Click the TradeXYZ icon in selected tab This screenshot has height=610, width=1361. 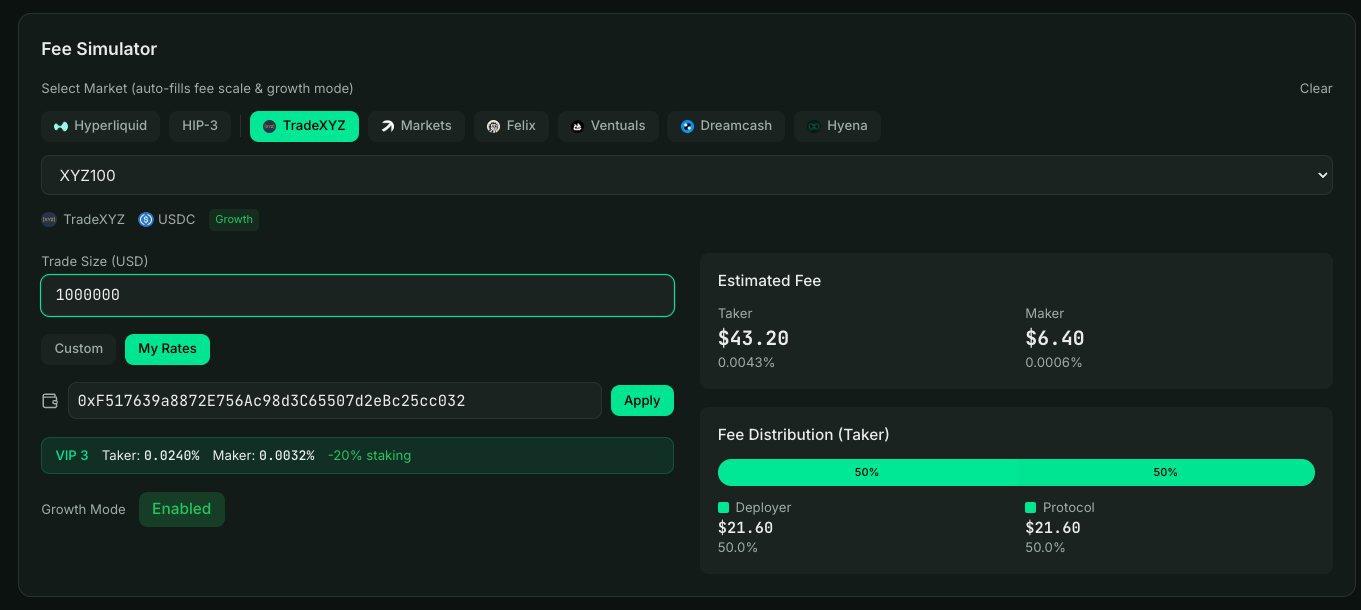[x=269, y=126]
